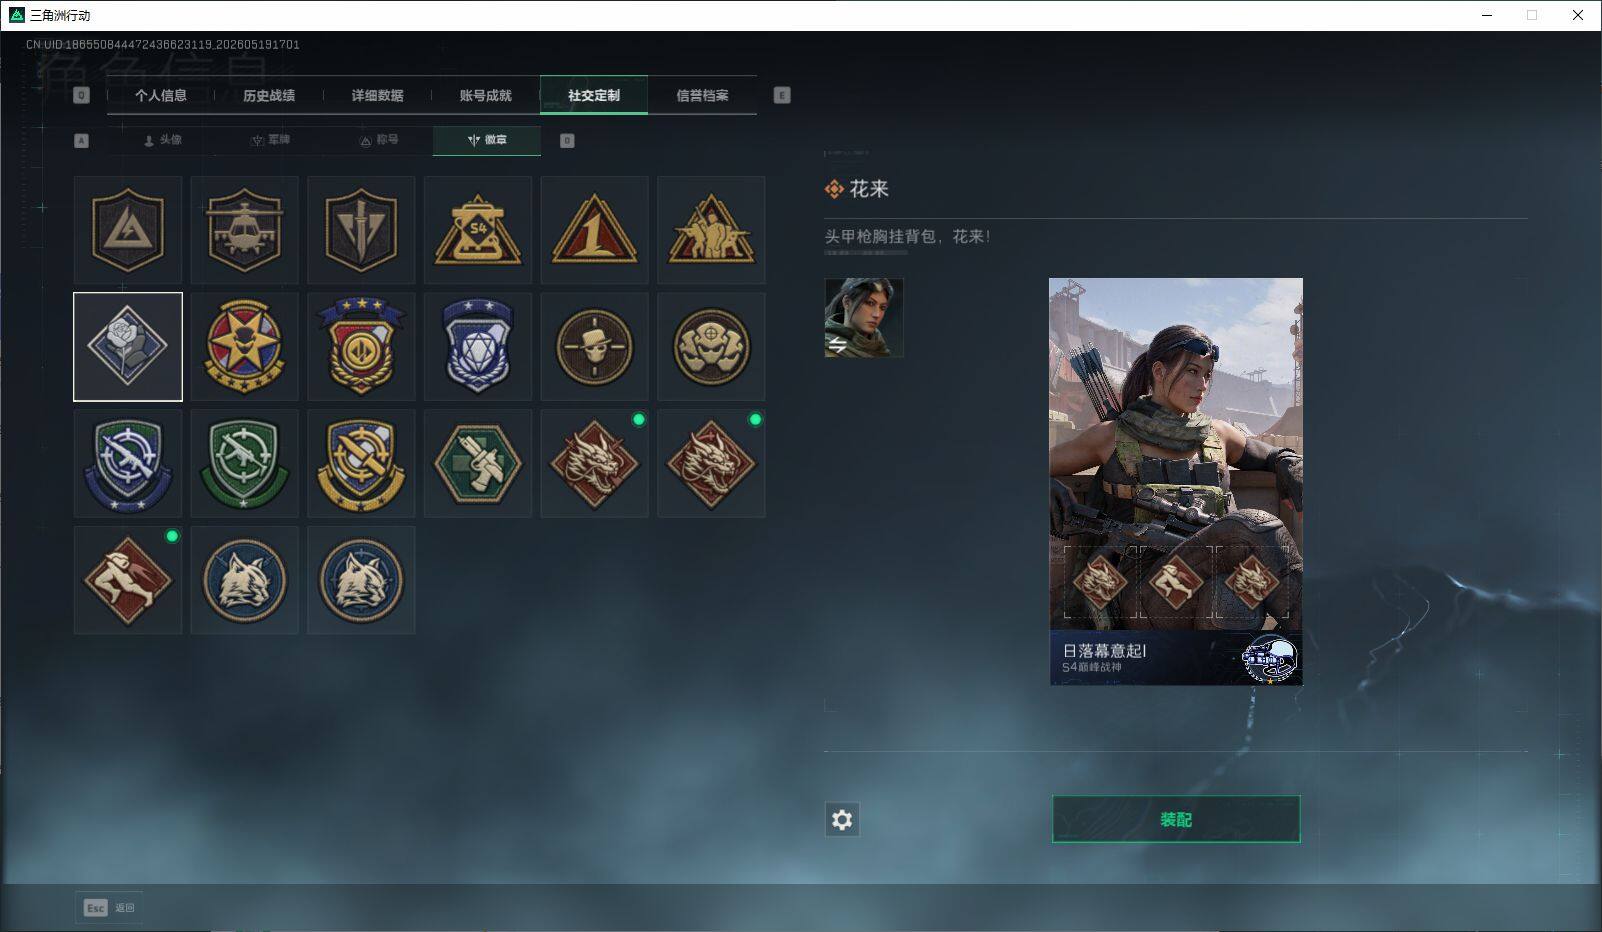Select the green hexagon pistol badge

pos(478,463)
